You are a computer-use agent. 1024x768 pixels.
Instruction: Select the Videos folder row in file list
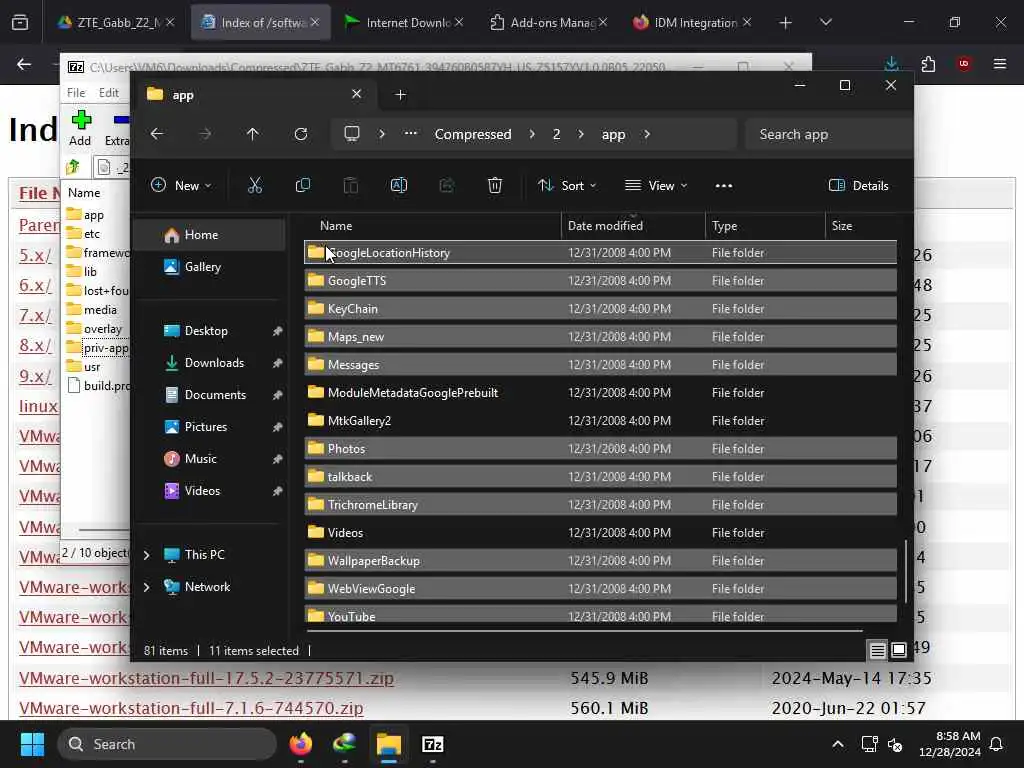click(600, 532)
